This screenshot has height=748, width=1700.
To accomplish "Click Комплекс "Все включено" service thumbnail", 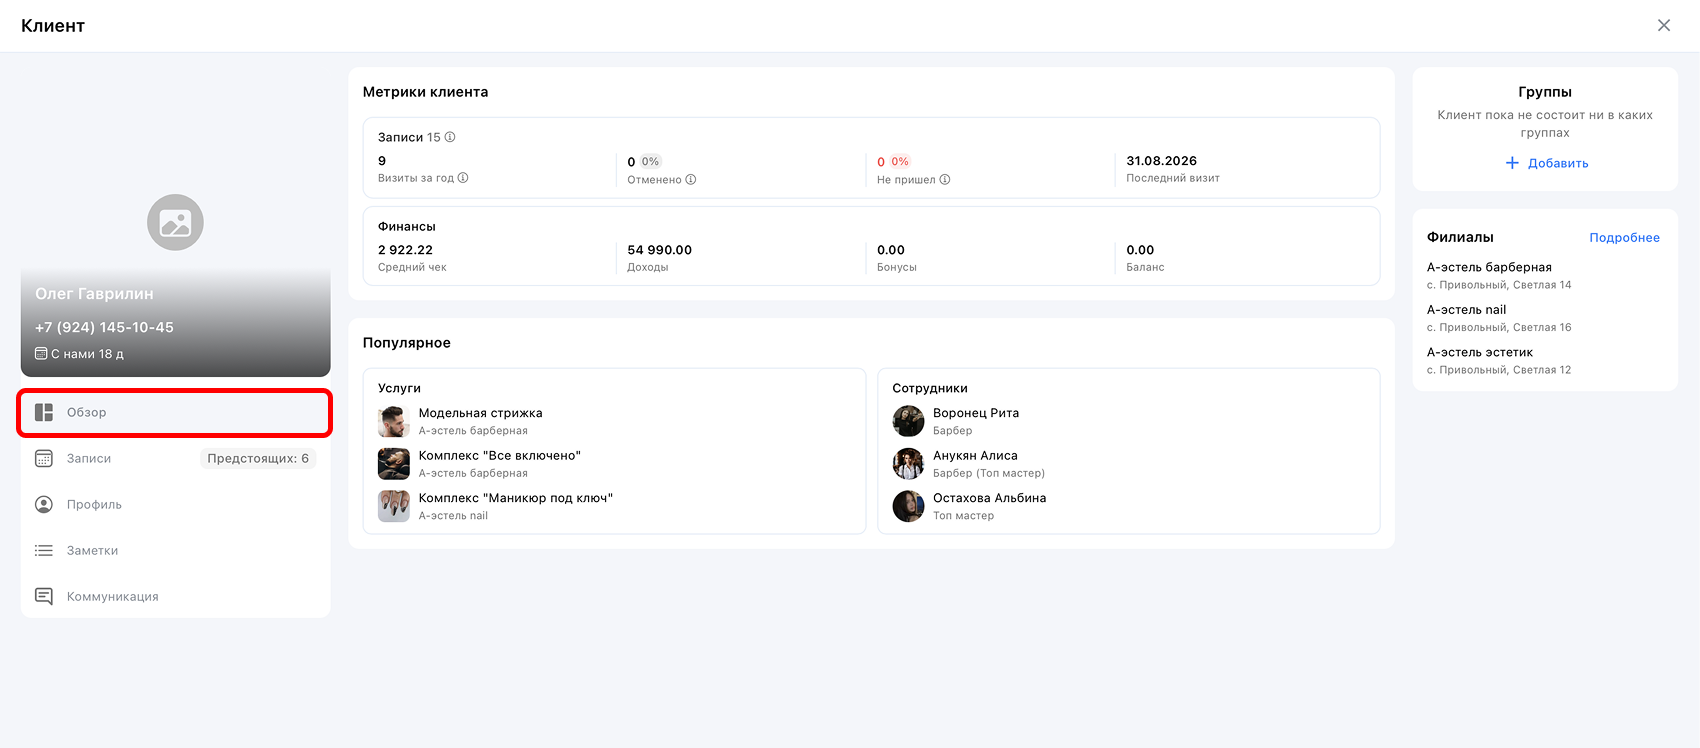I will tap(394, 464).
